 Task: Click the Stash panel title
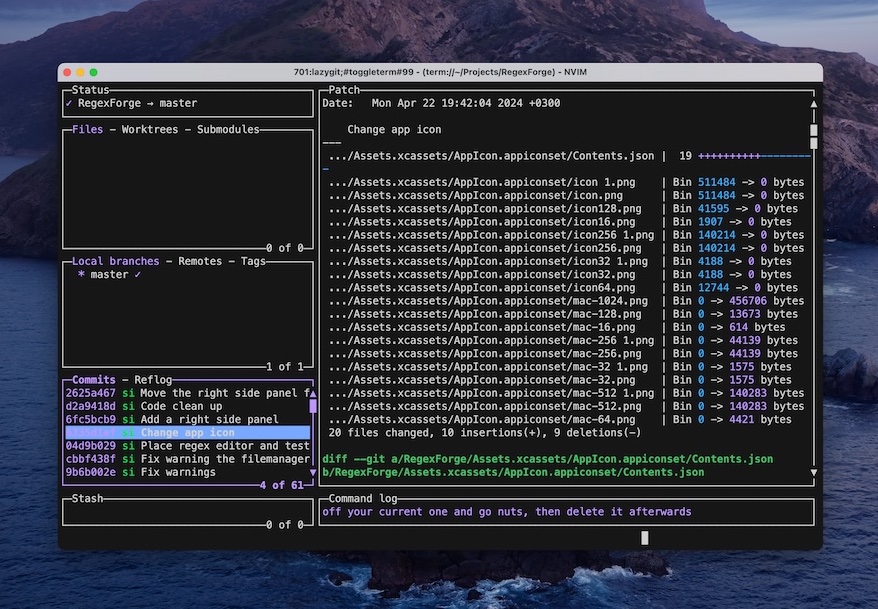click(x=87, y=499)
